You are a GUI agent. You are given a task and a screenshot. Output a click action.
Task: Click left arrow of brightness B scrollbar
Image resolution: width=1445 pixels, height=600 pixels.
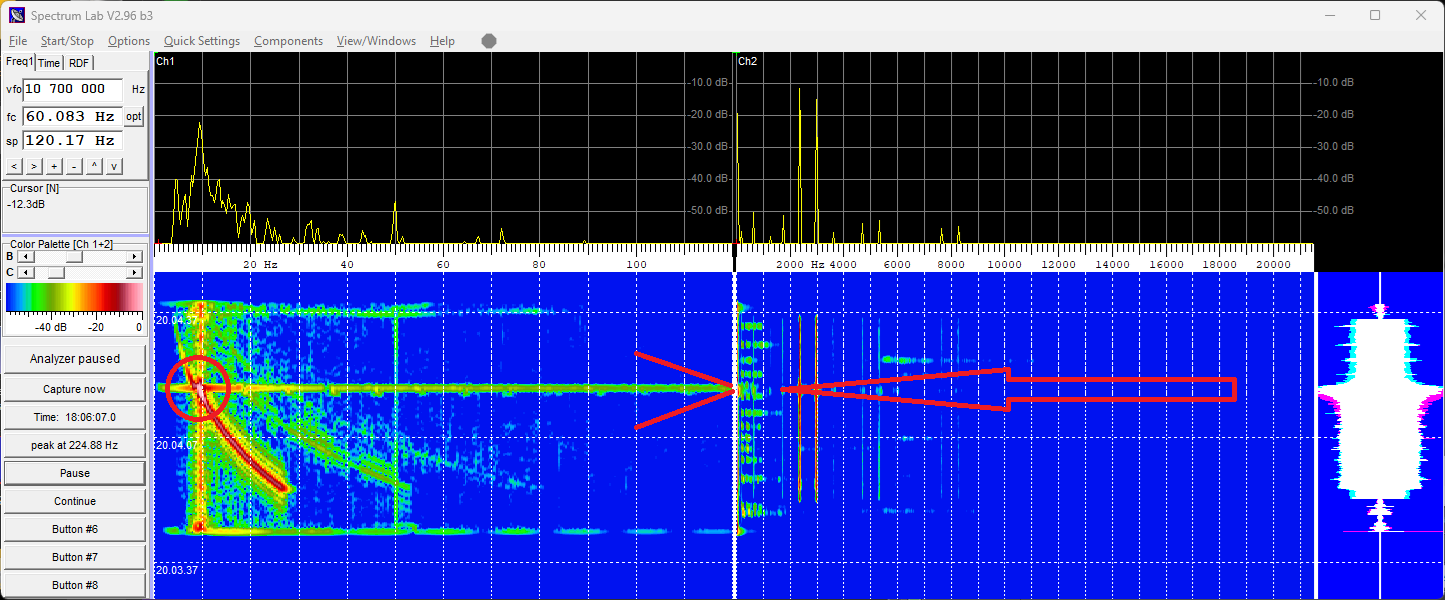click(24, 257)
